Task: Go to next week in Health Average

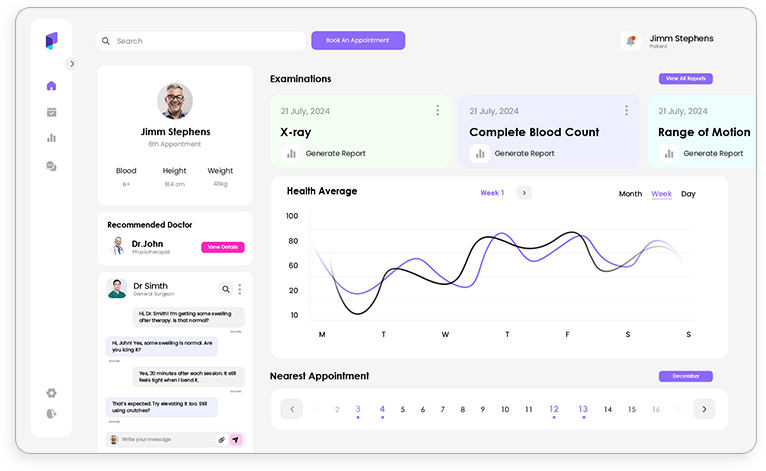Action: pos(524,193)
